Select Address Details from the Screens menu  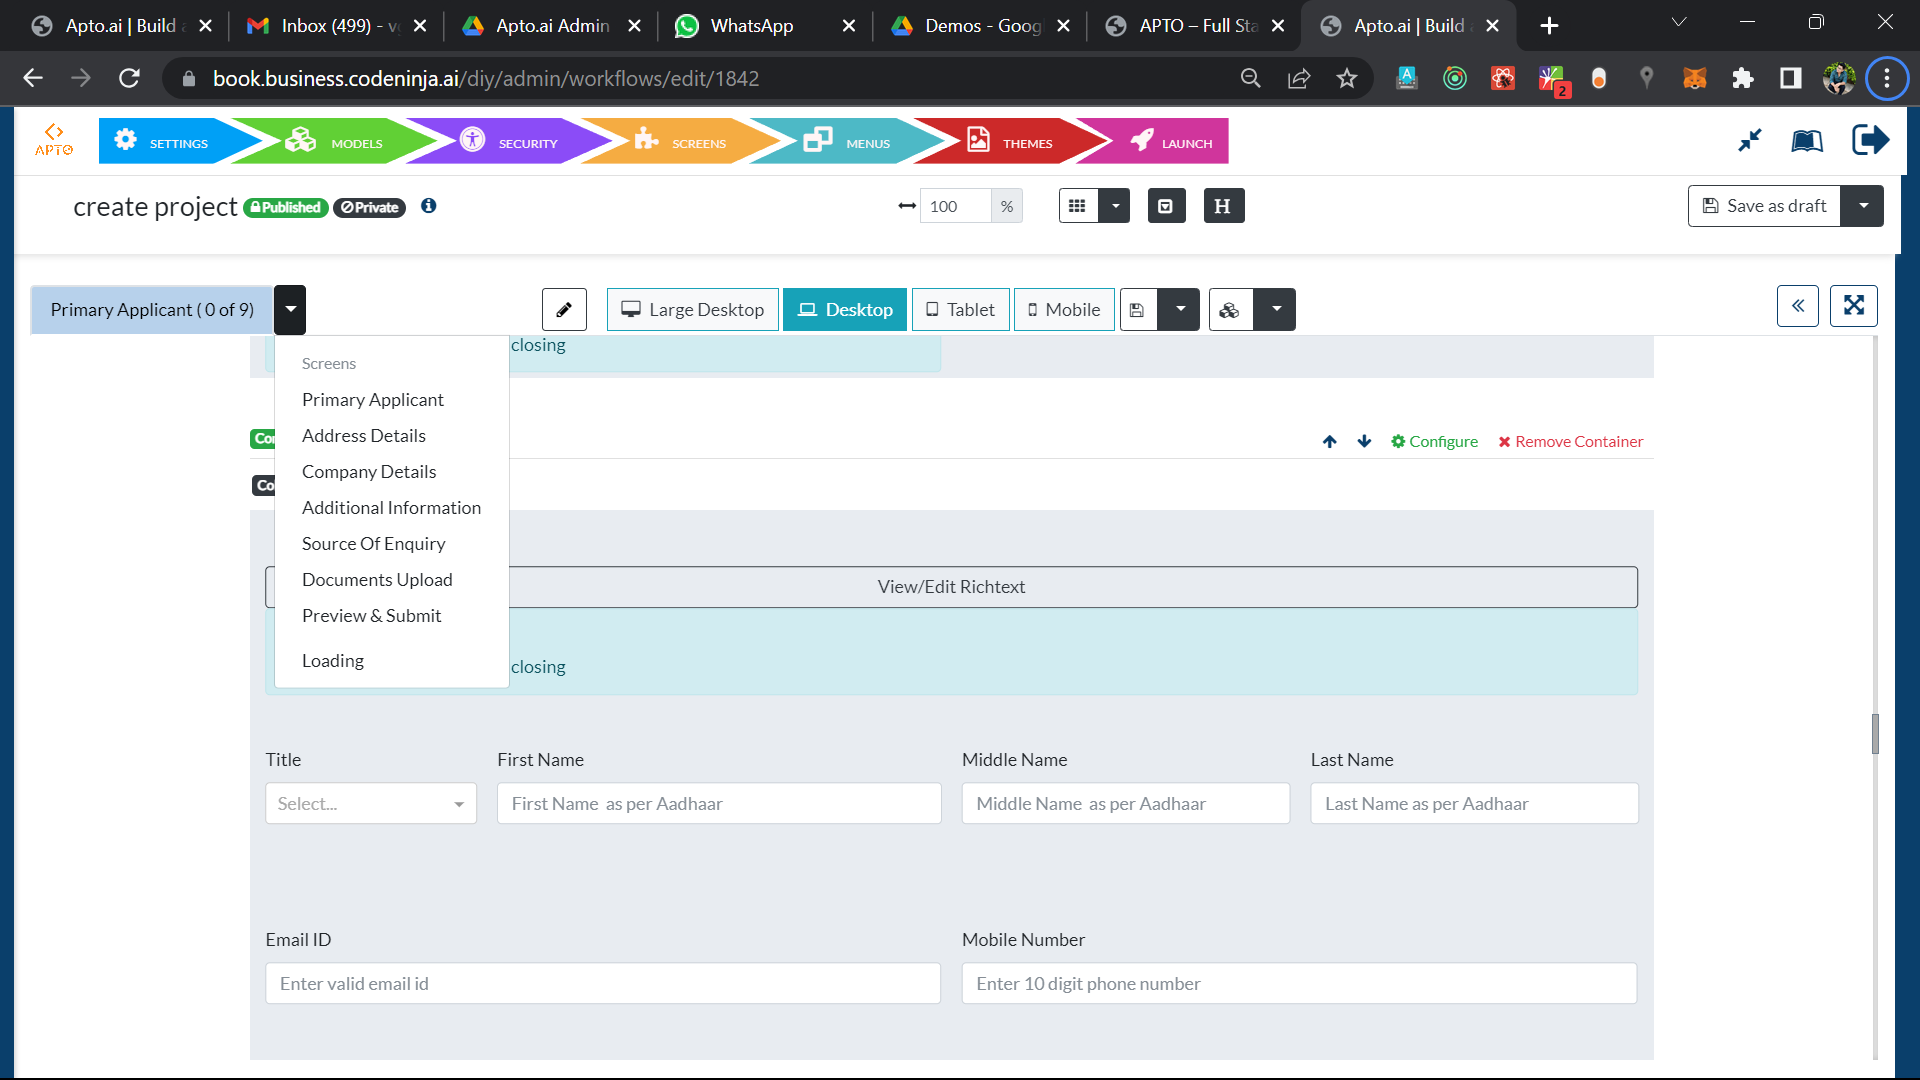pos(363,435)
